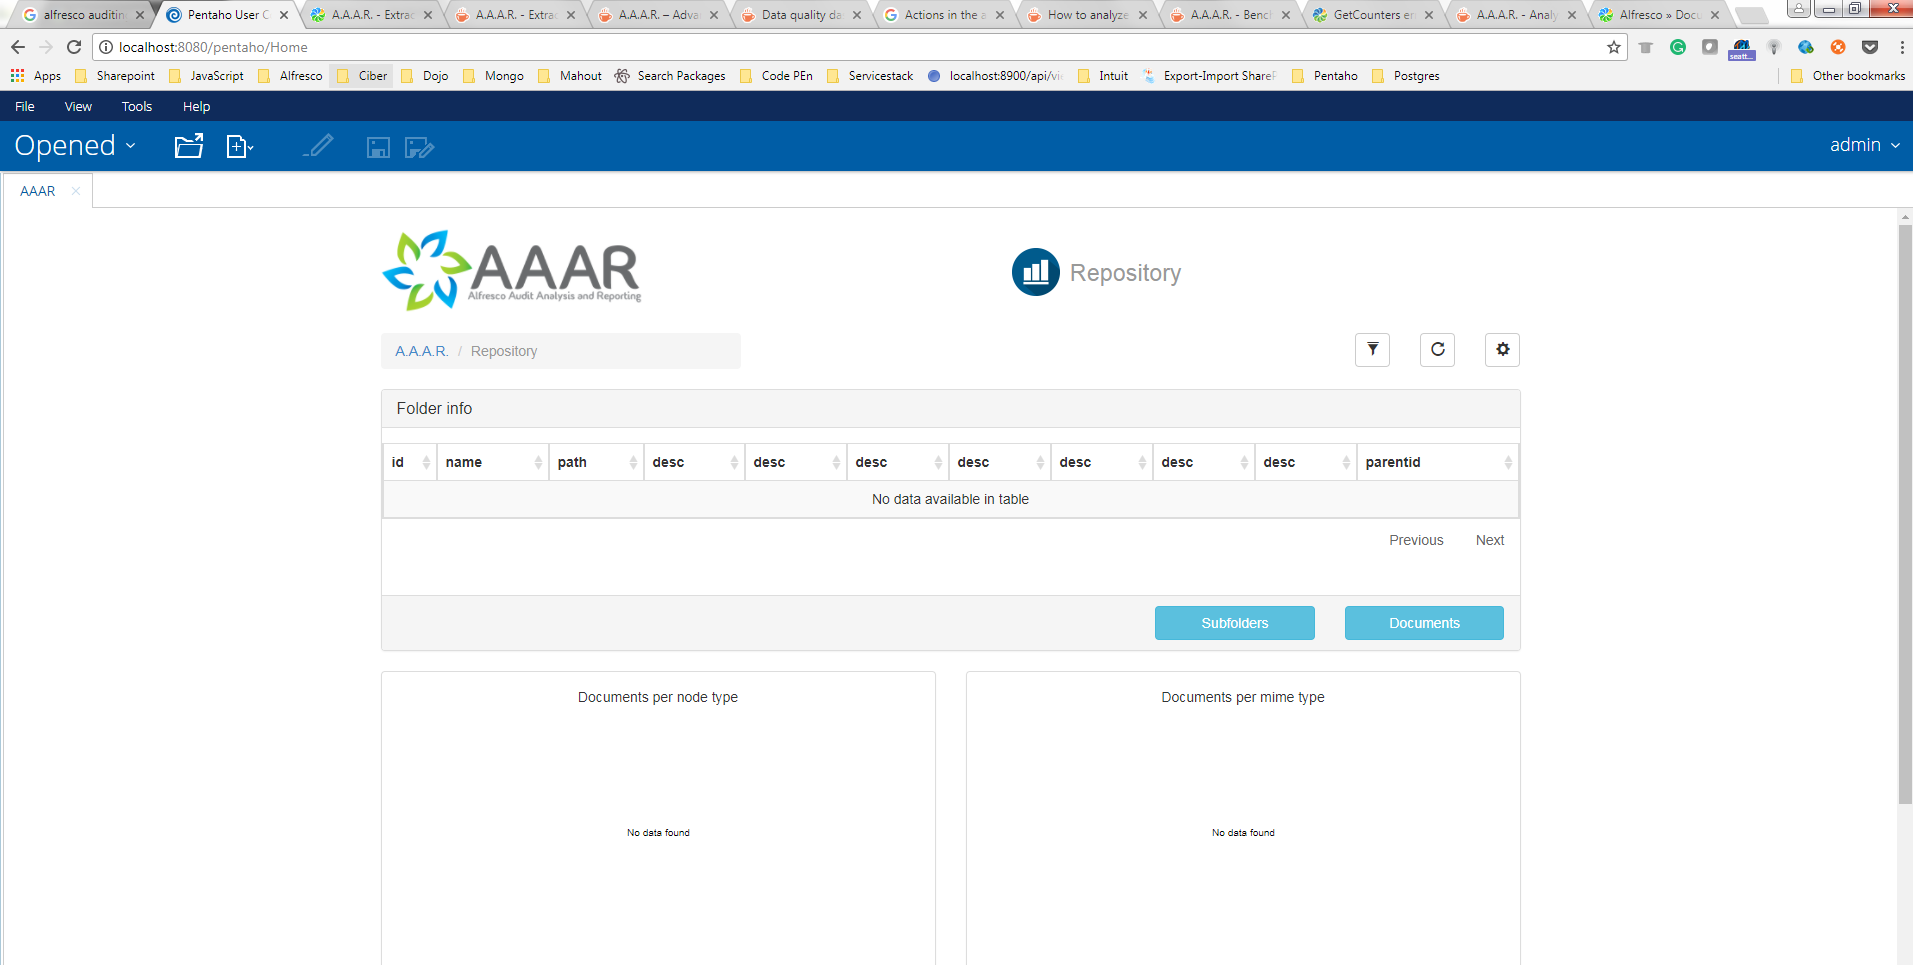
Task: Click the Documents button
Action: coord(1424,623)
